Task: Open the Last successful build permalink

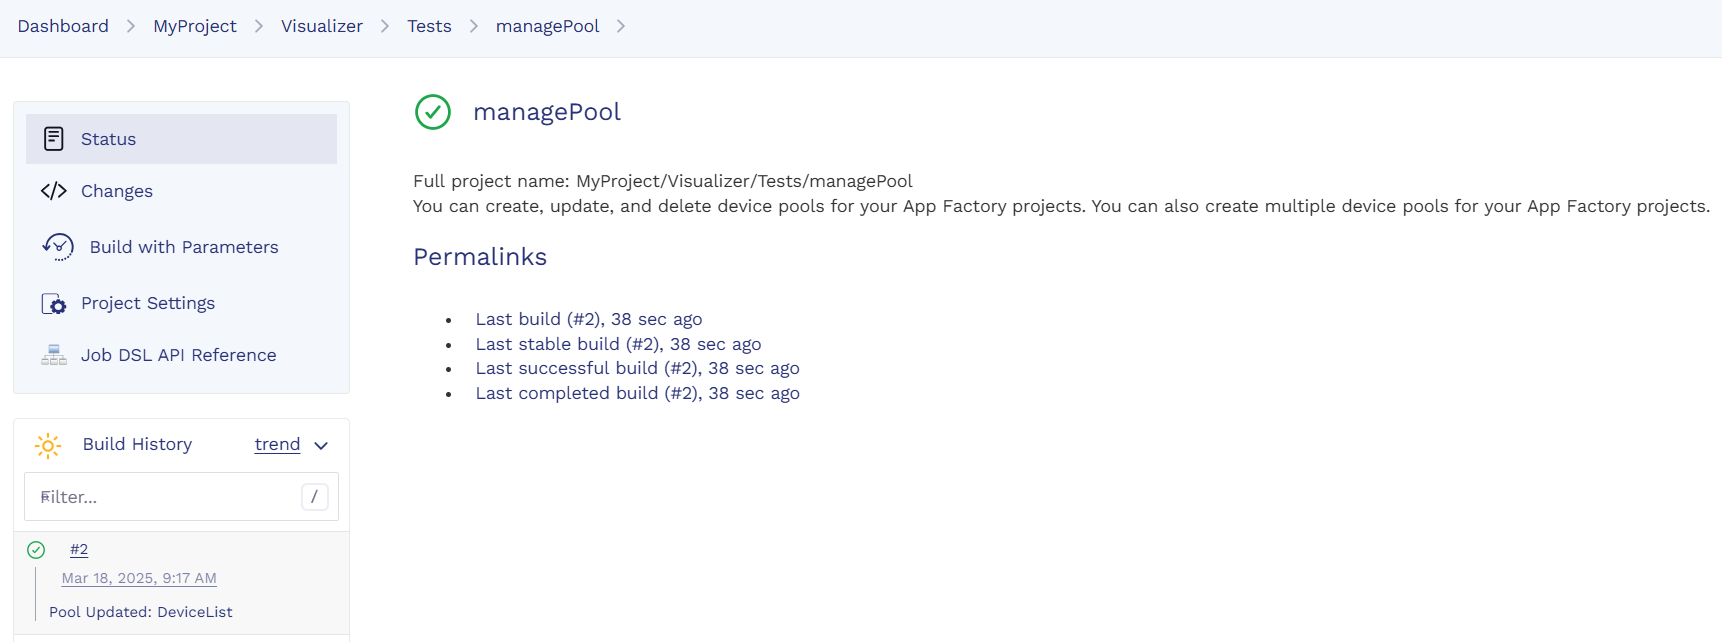Action: 637,368
